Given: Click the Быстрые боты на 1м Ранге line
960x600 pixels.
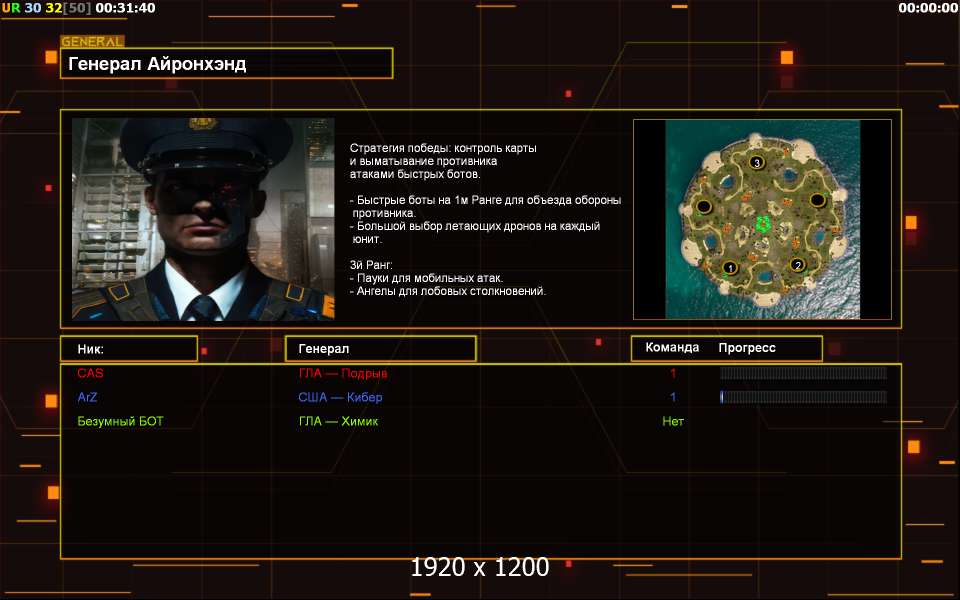Looking at the screenshot, I should click(486, 200).
